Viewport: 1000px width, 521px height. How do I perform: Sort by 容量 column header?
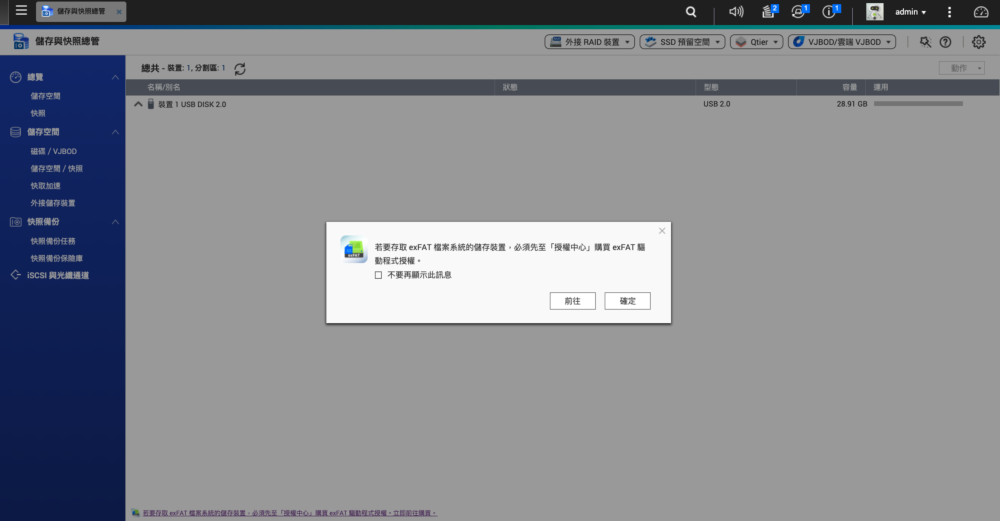849,87
